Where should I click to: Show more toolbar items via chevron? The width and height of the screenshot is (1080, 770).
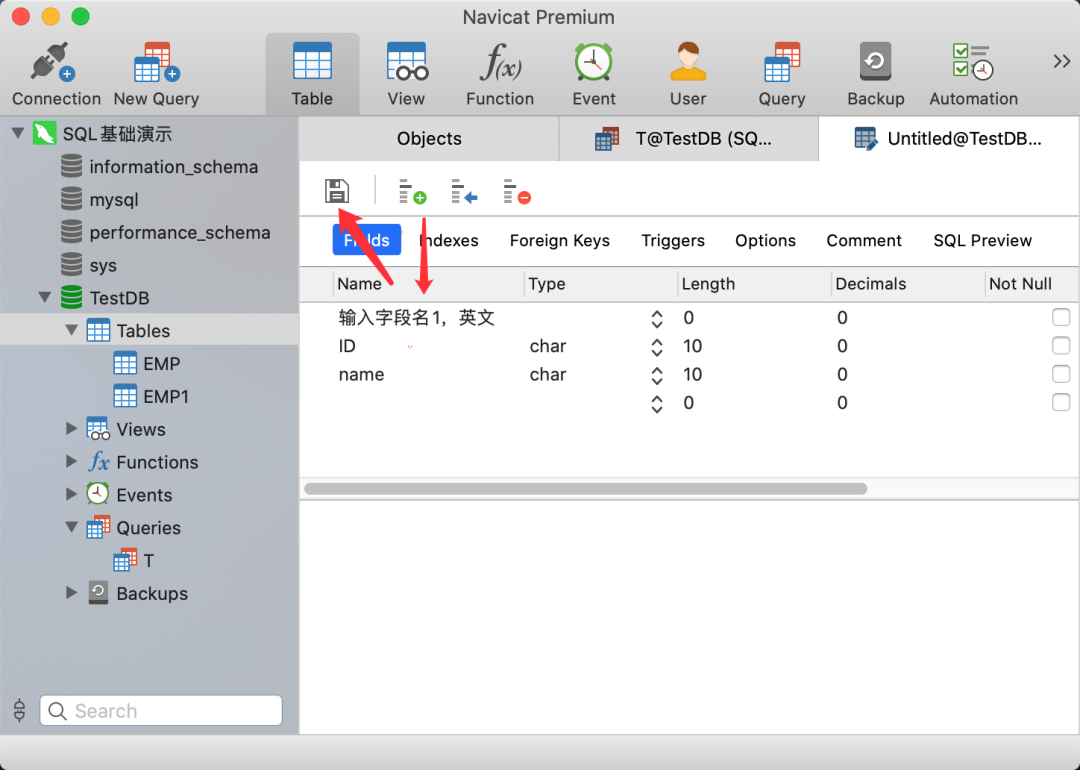tap(1061, 62)
